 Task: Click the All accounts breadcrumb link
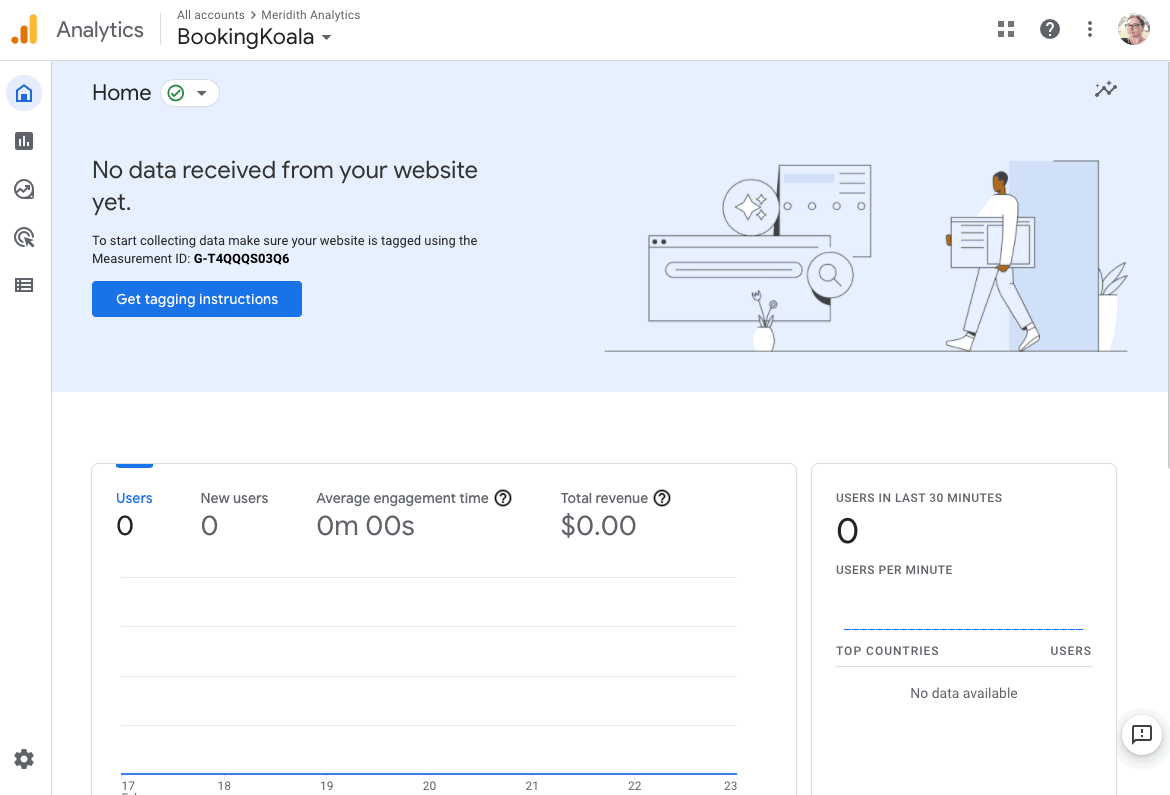coord(211,15)
